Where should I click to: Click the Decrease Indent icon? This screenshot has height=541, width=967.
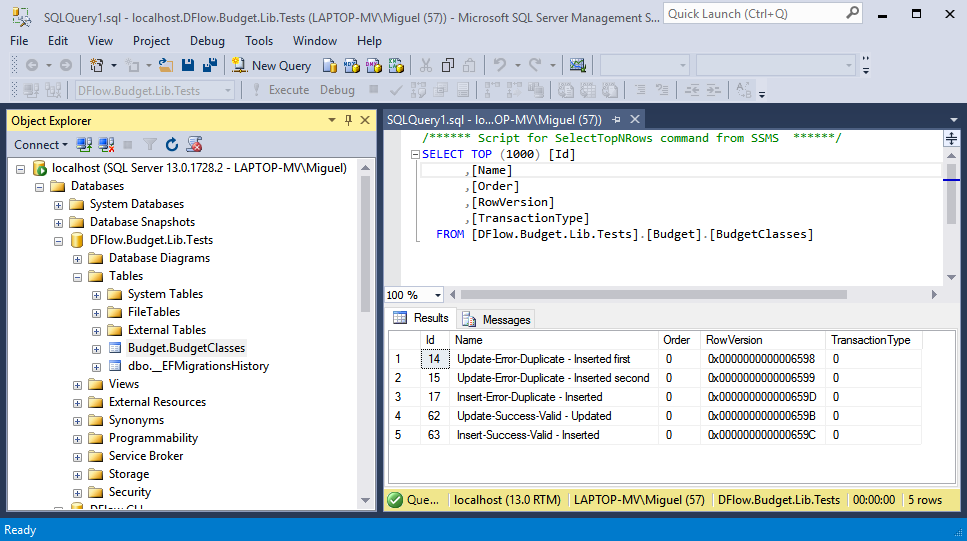(692, 91)
